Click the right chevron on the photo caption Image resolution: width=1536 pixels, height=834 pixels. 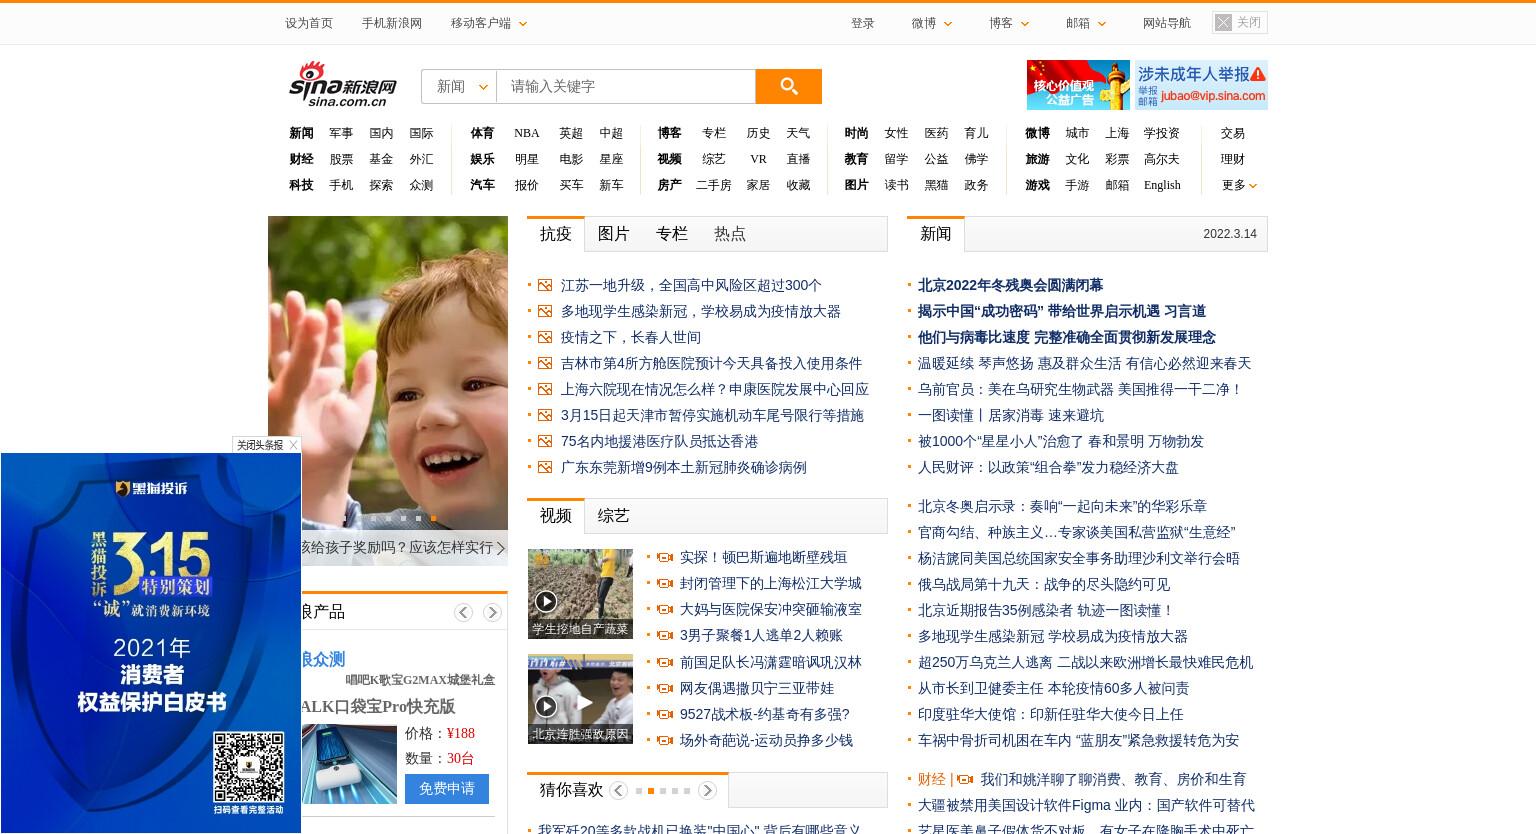pyautogui.click(x=501, y=548)
